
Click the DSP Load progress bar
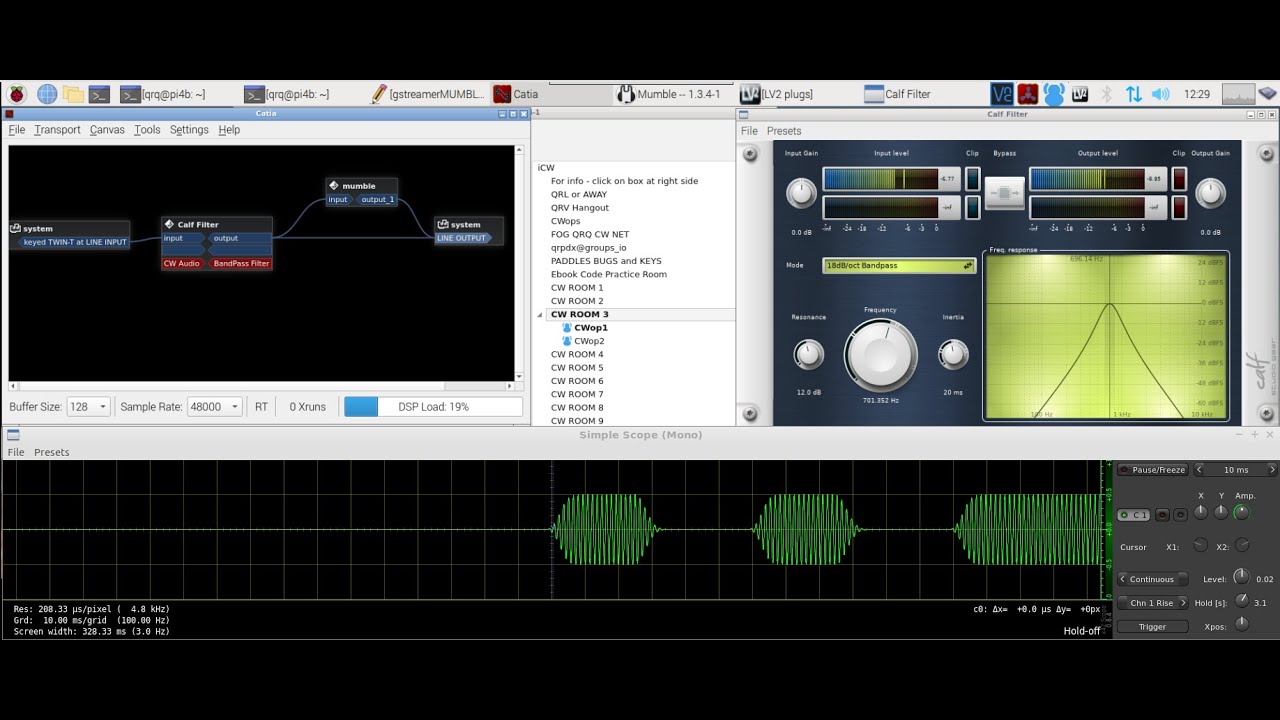(433, 407)
